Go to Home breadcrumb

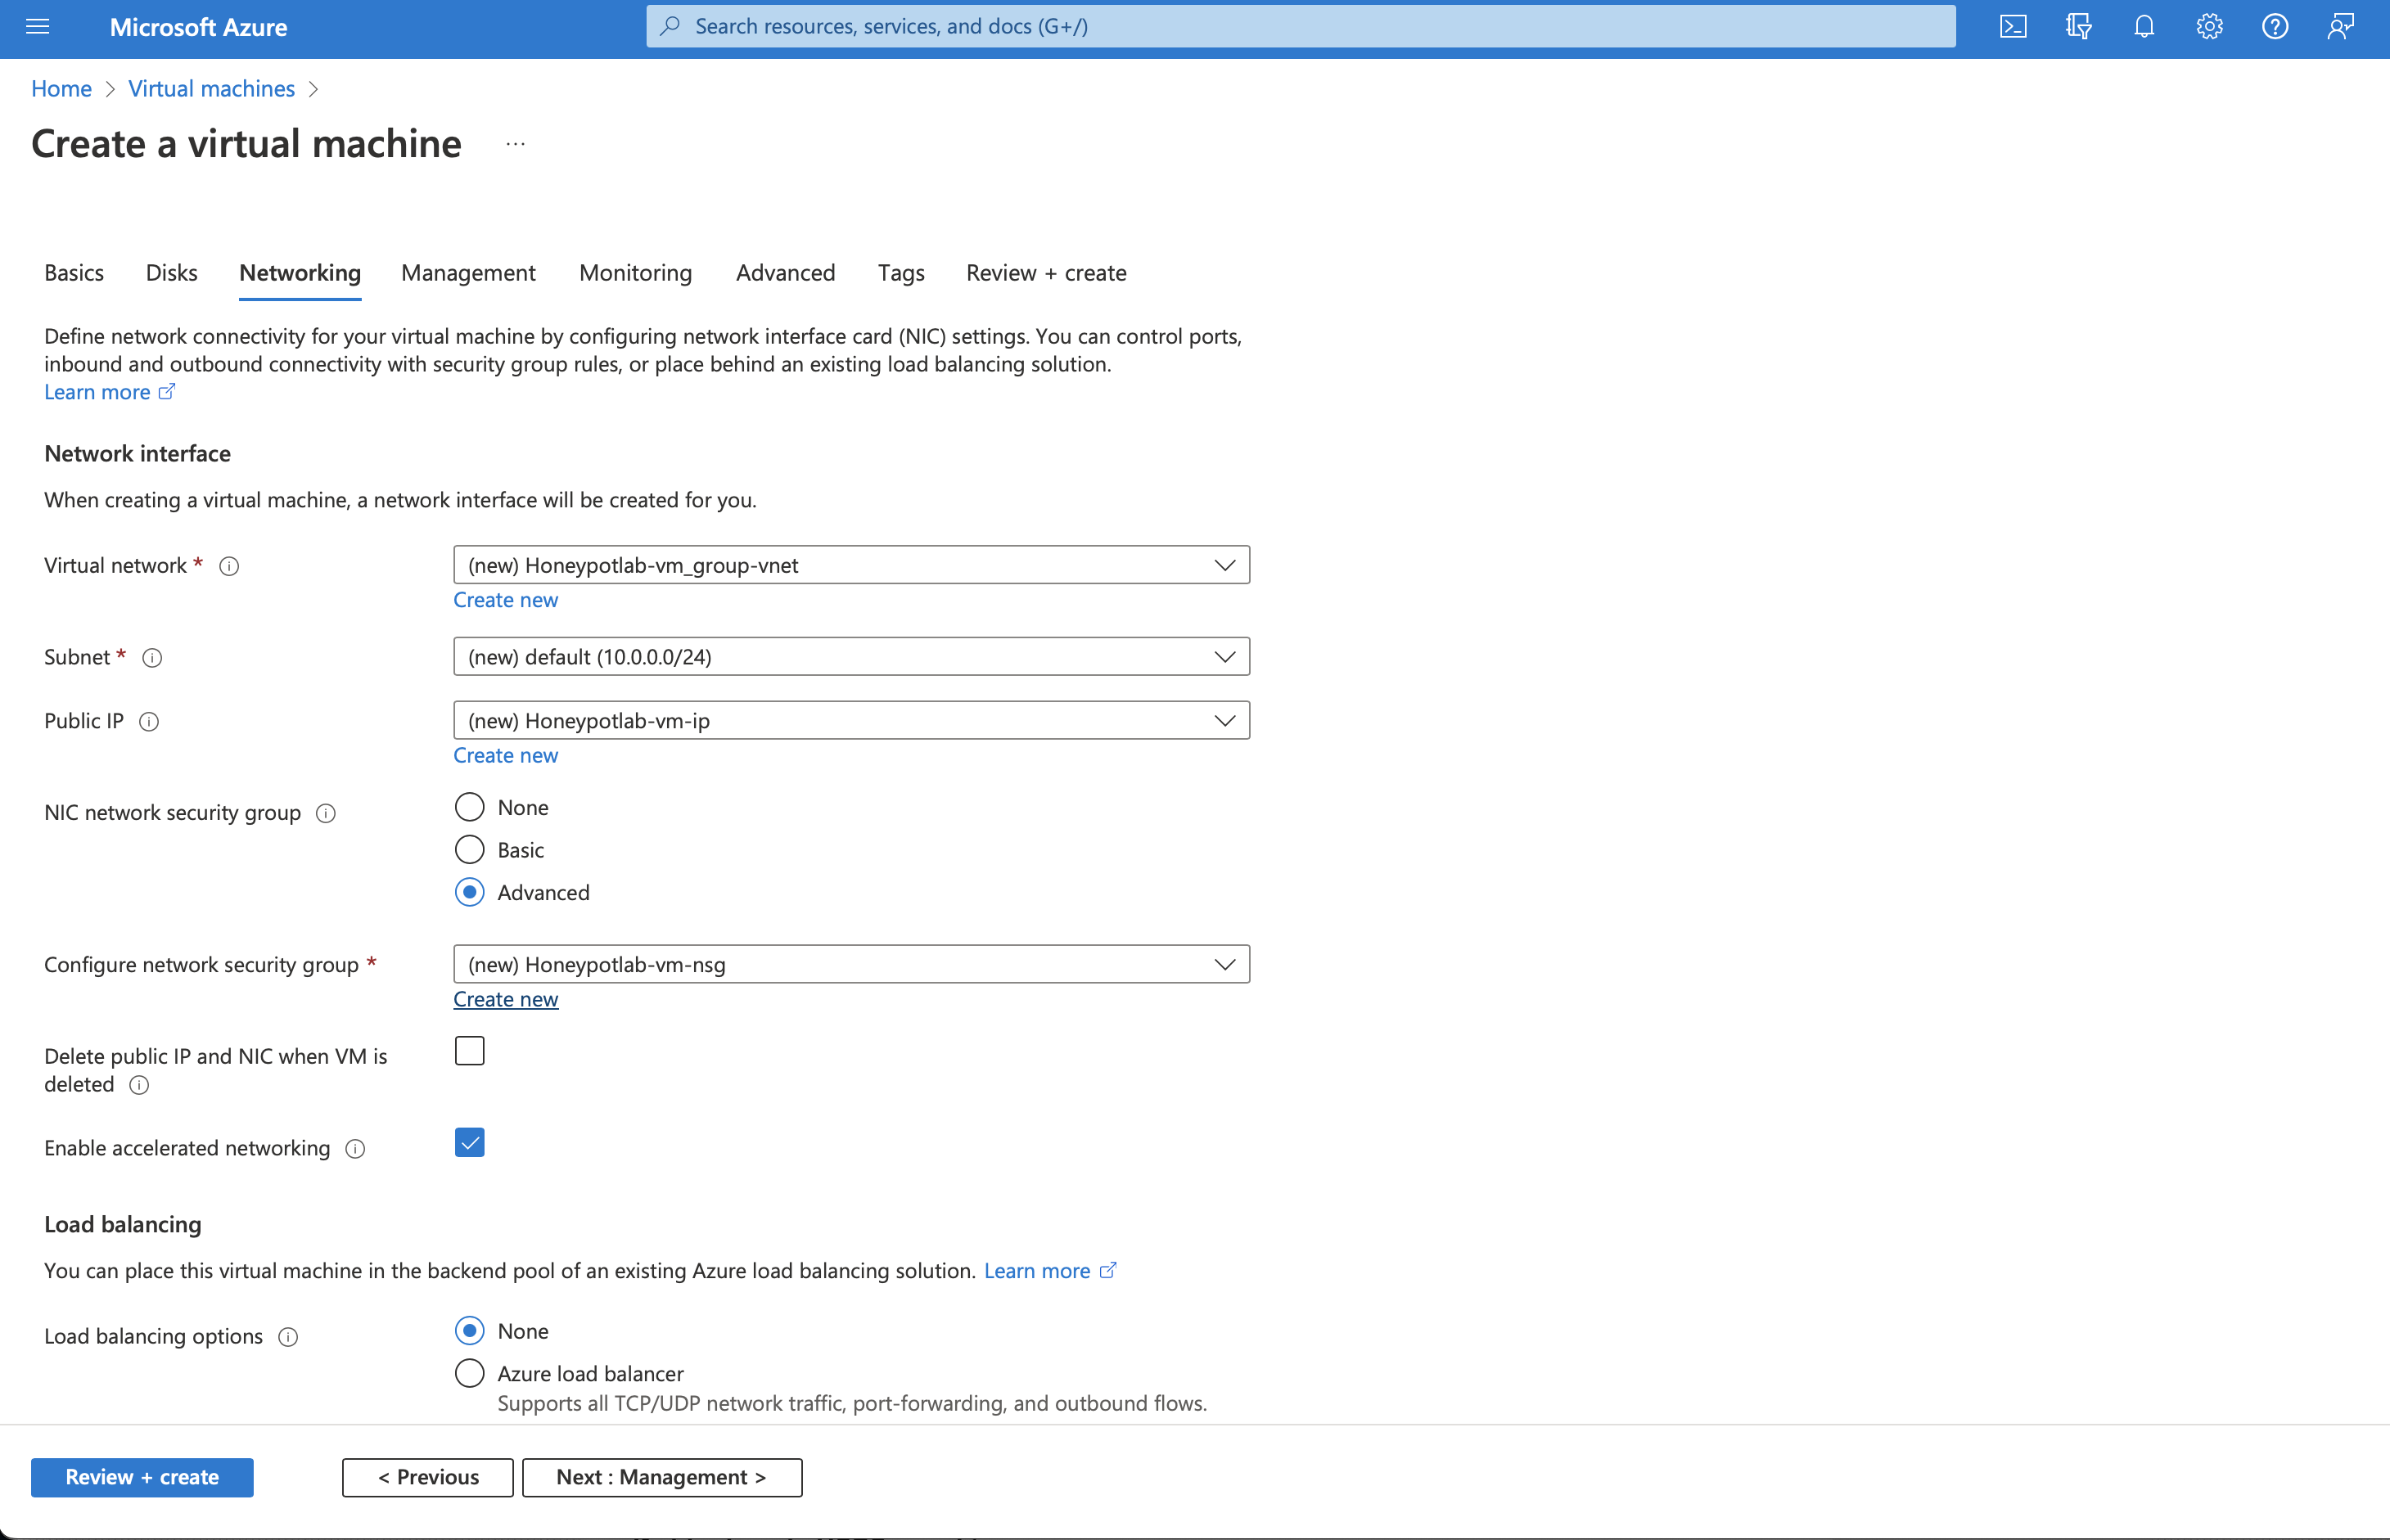(61, 88)
